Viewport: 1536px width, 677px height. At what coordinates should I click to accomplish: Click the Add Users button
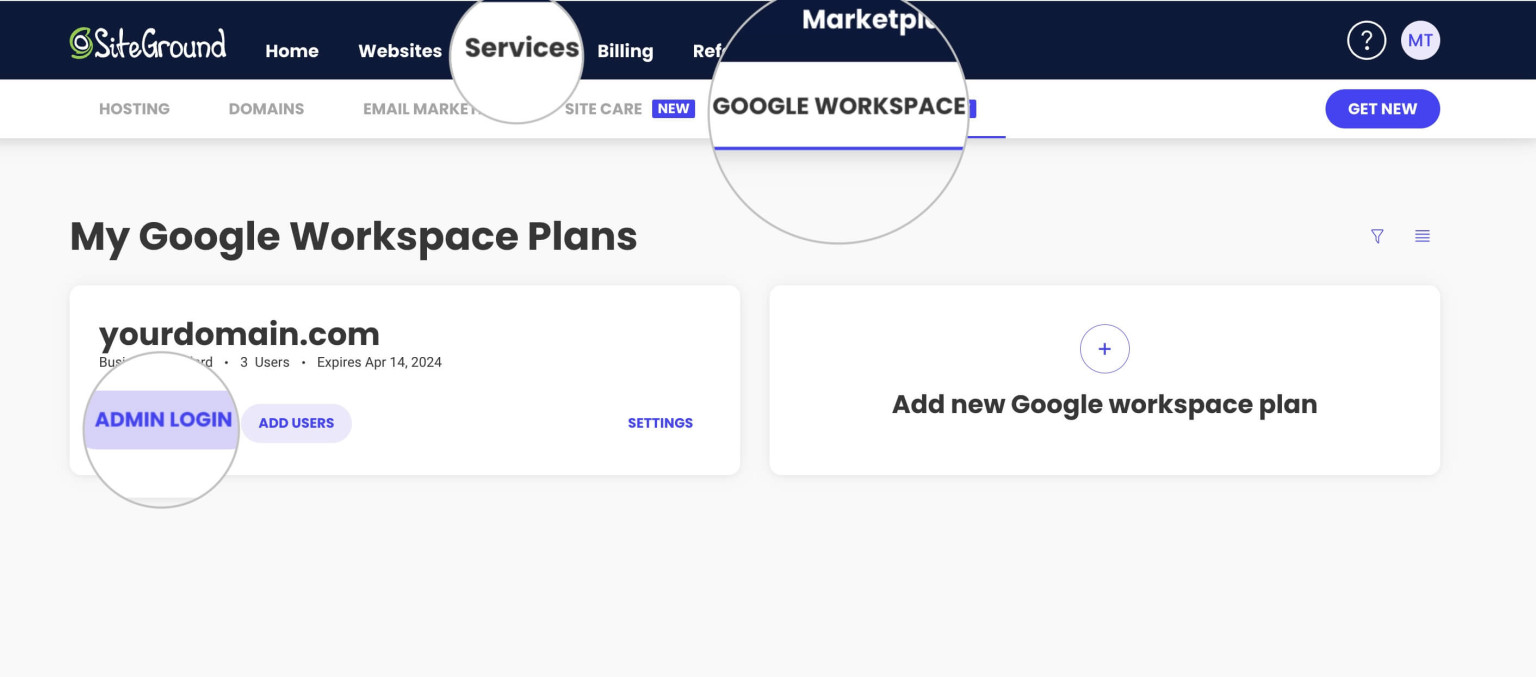[296, 423]
